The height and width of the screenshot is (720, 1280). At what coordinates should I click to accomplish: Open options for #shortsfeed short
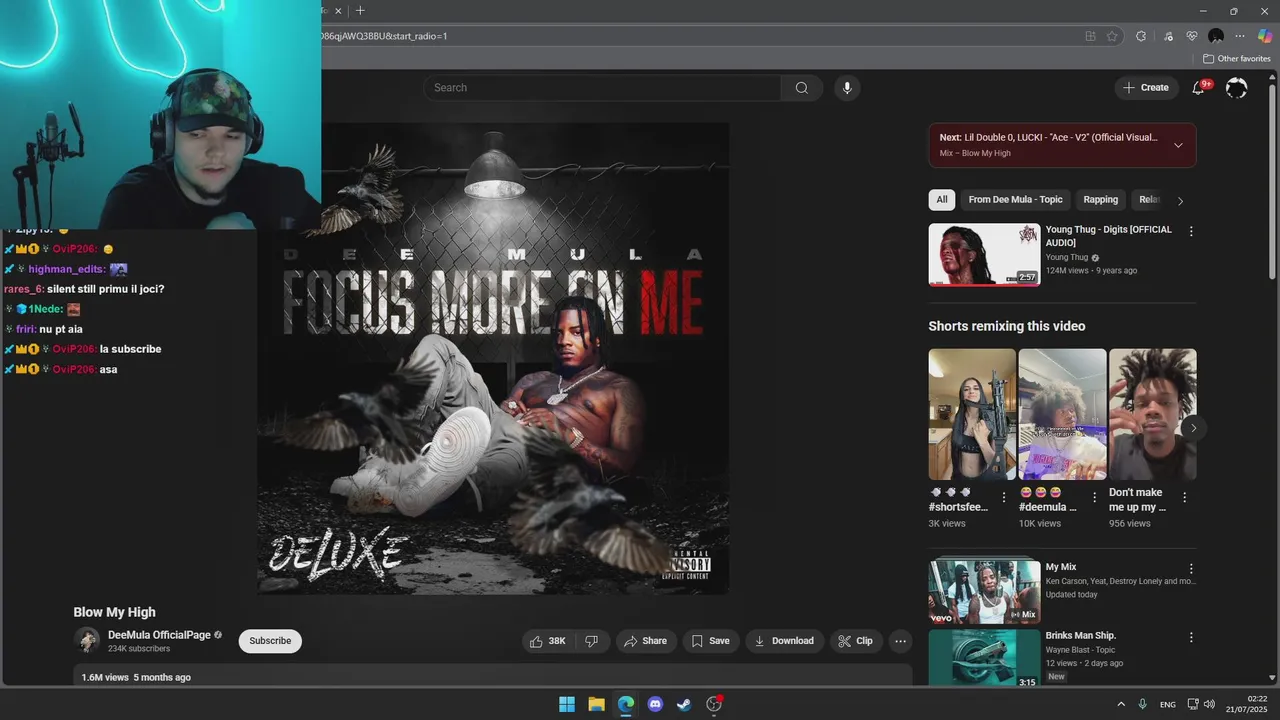click(1004, 497)
